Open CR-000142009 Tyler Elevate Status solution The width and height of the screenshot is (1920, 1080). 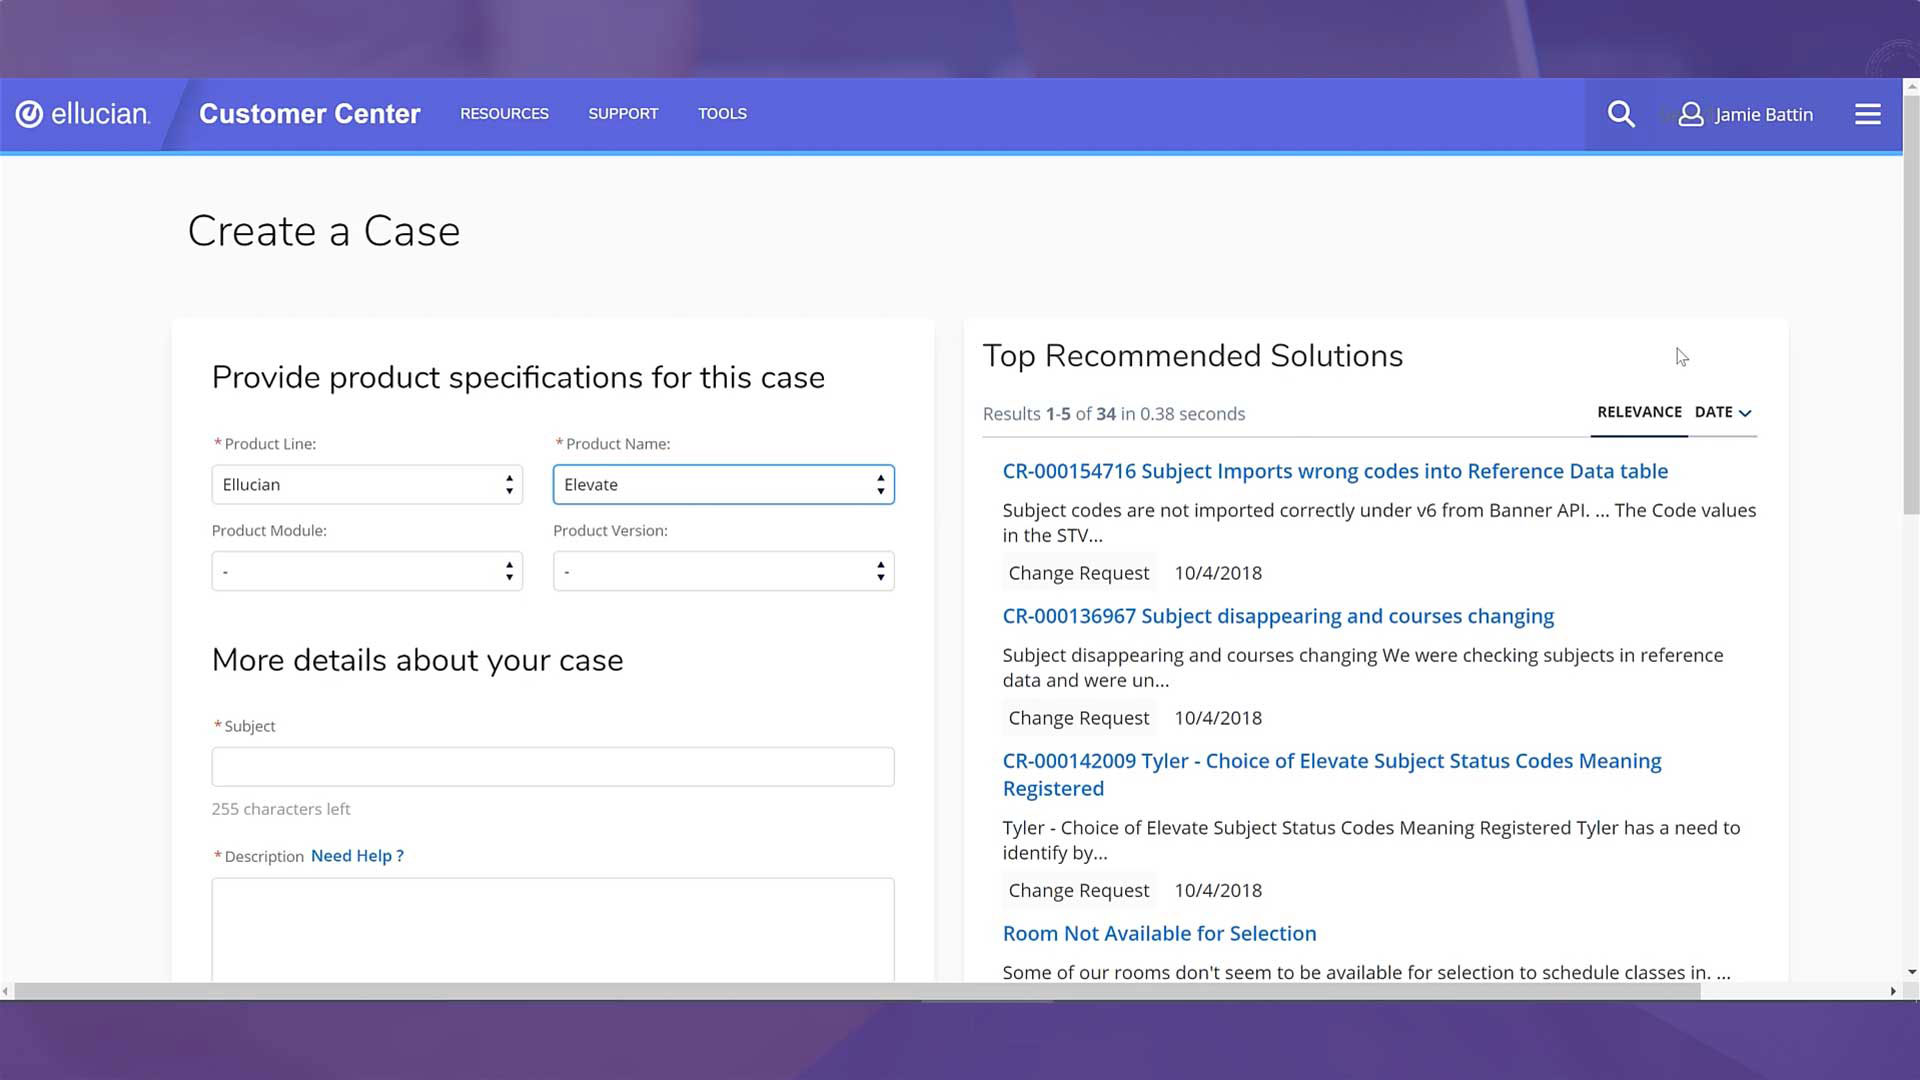click(x=1332, y=774)
